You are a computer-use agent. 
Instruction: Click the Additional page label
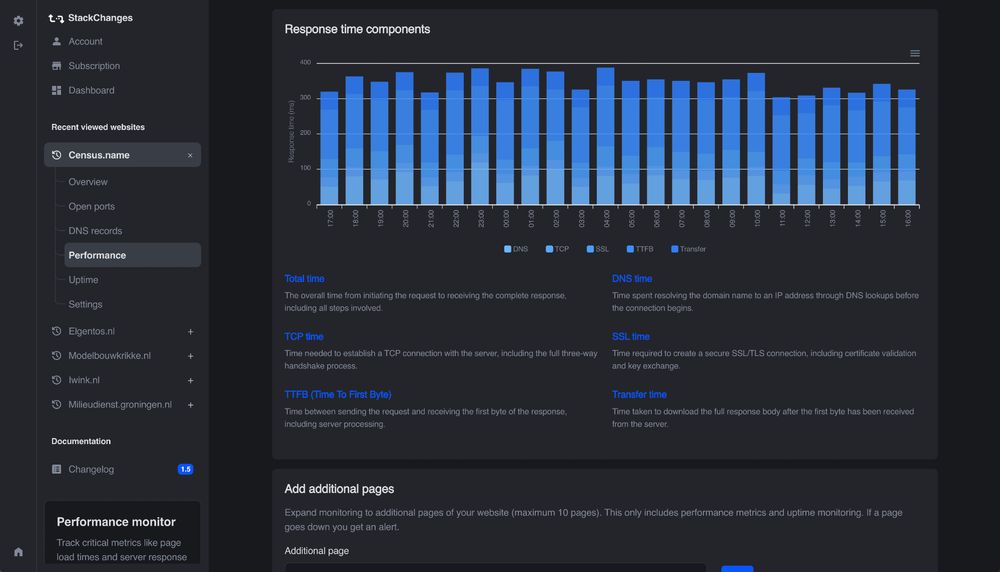click(316, 551)
